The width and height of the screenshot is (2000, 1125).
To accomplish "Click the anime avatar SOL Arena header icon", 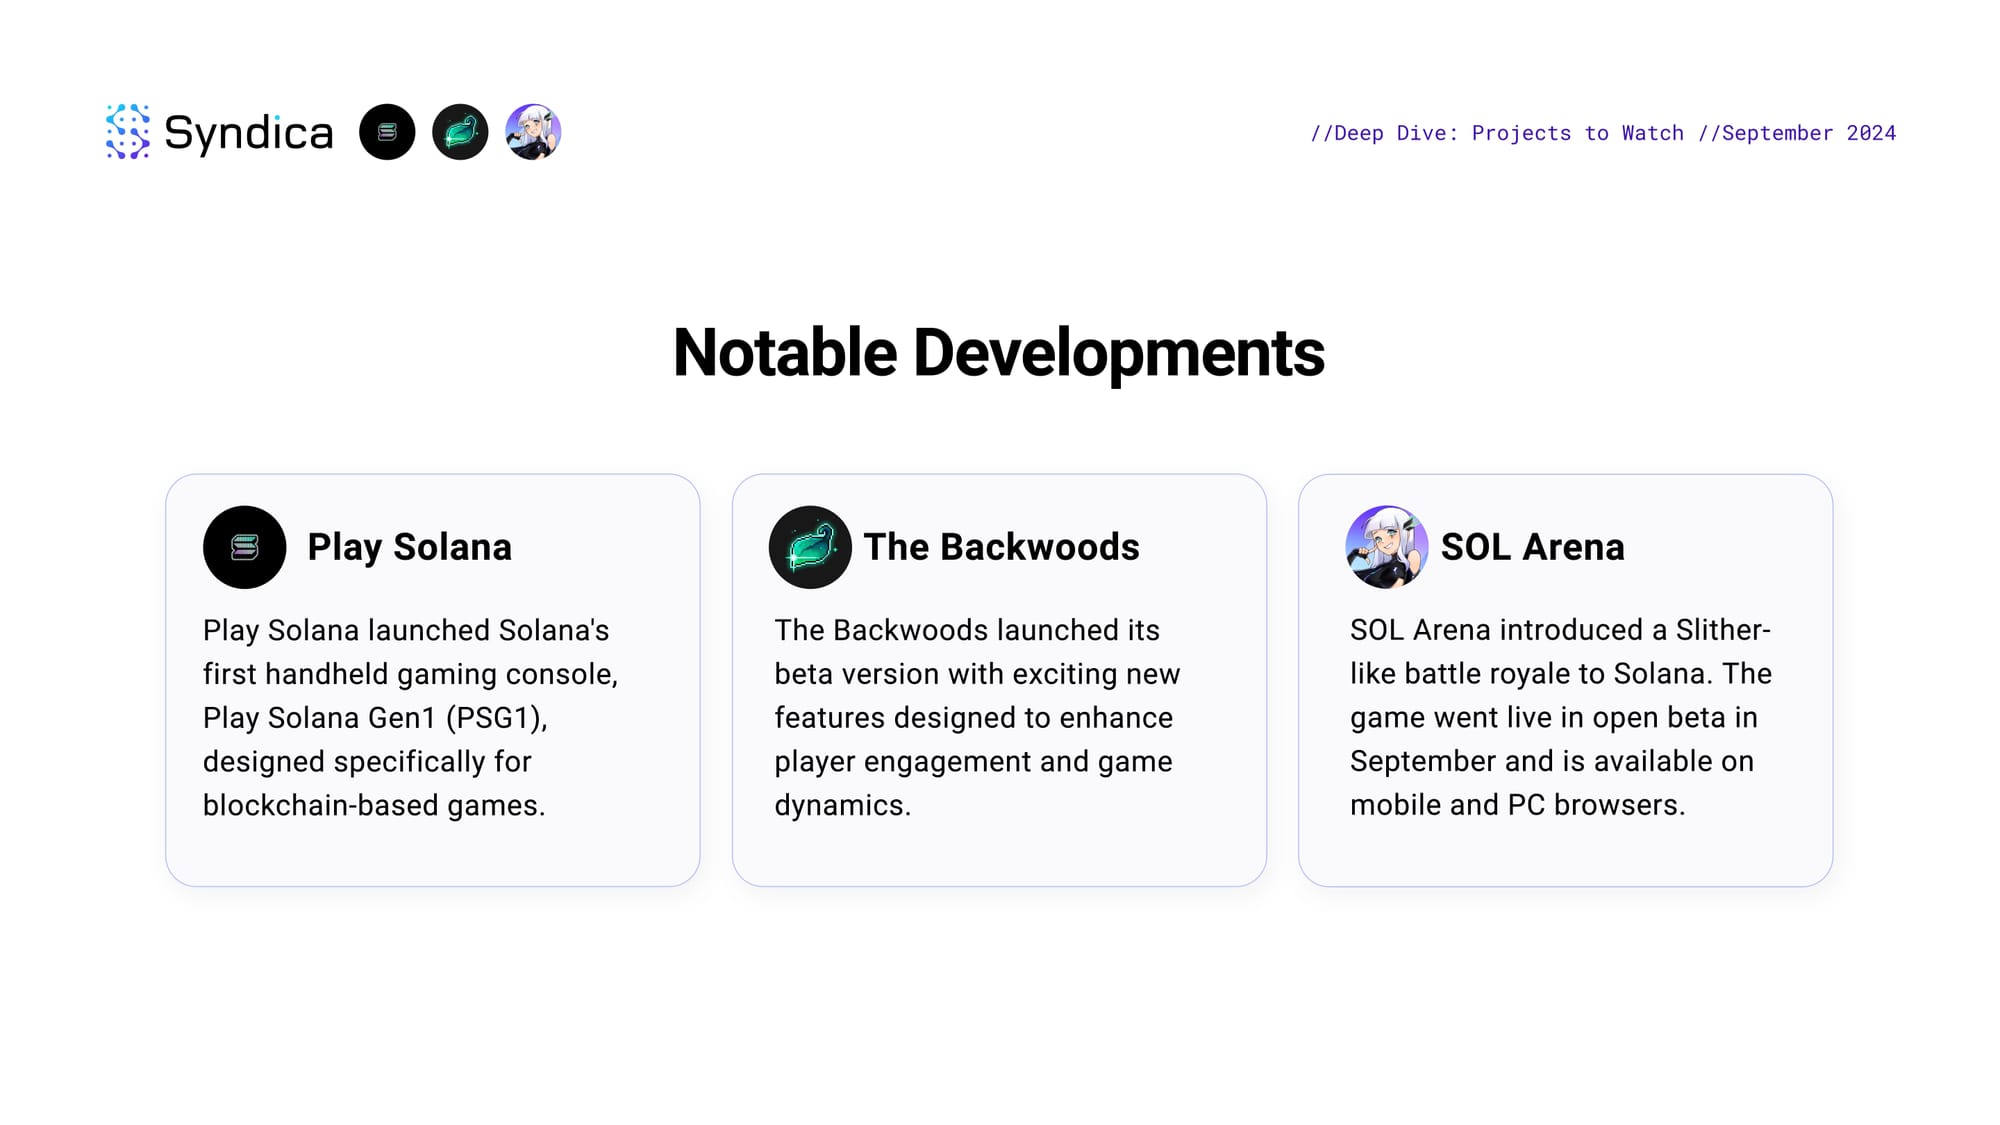I will tap(533, 132).
